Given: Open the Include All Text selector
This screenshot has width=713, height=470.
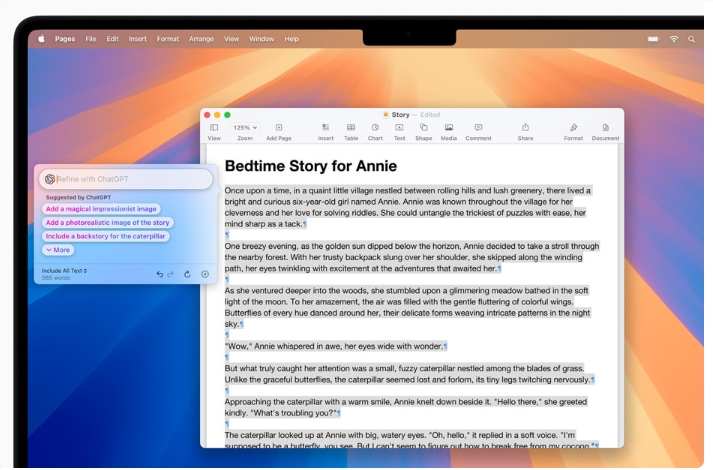Looking at the screenshot, I should [x=64, y=271].
